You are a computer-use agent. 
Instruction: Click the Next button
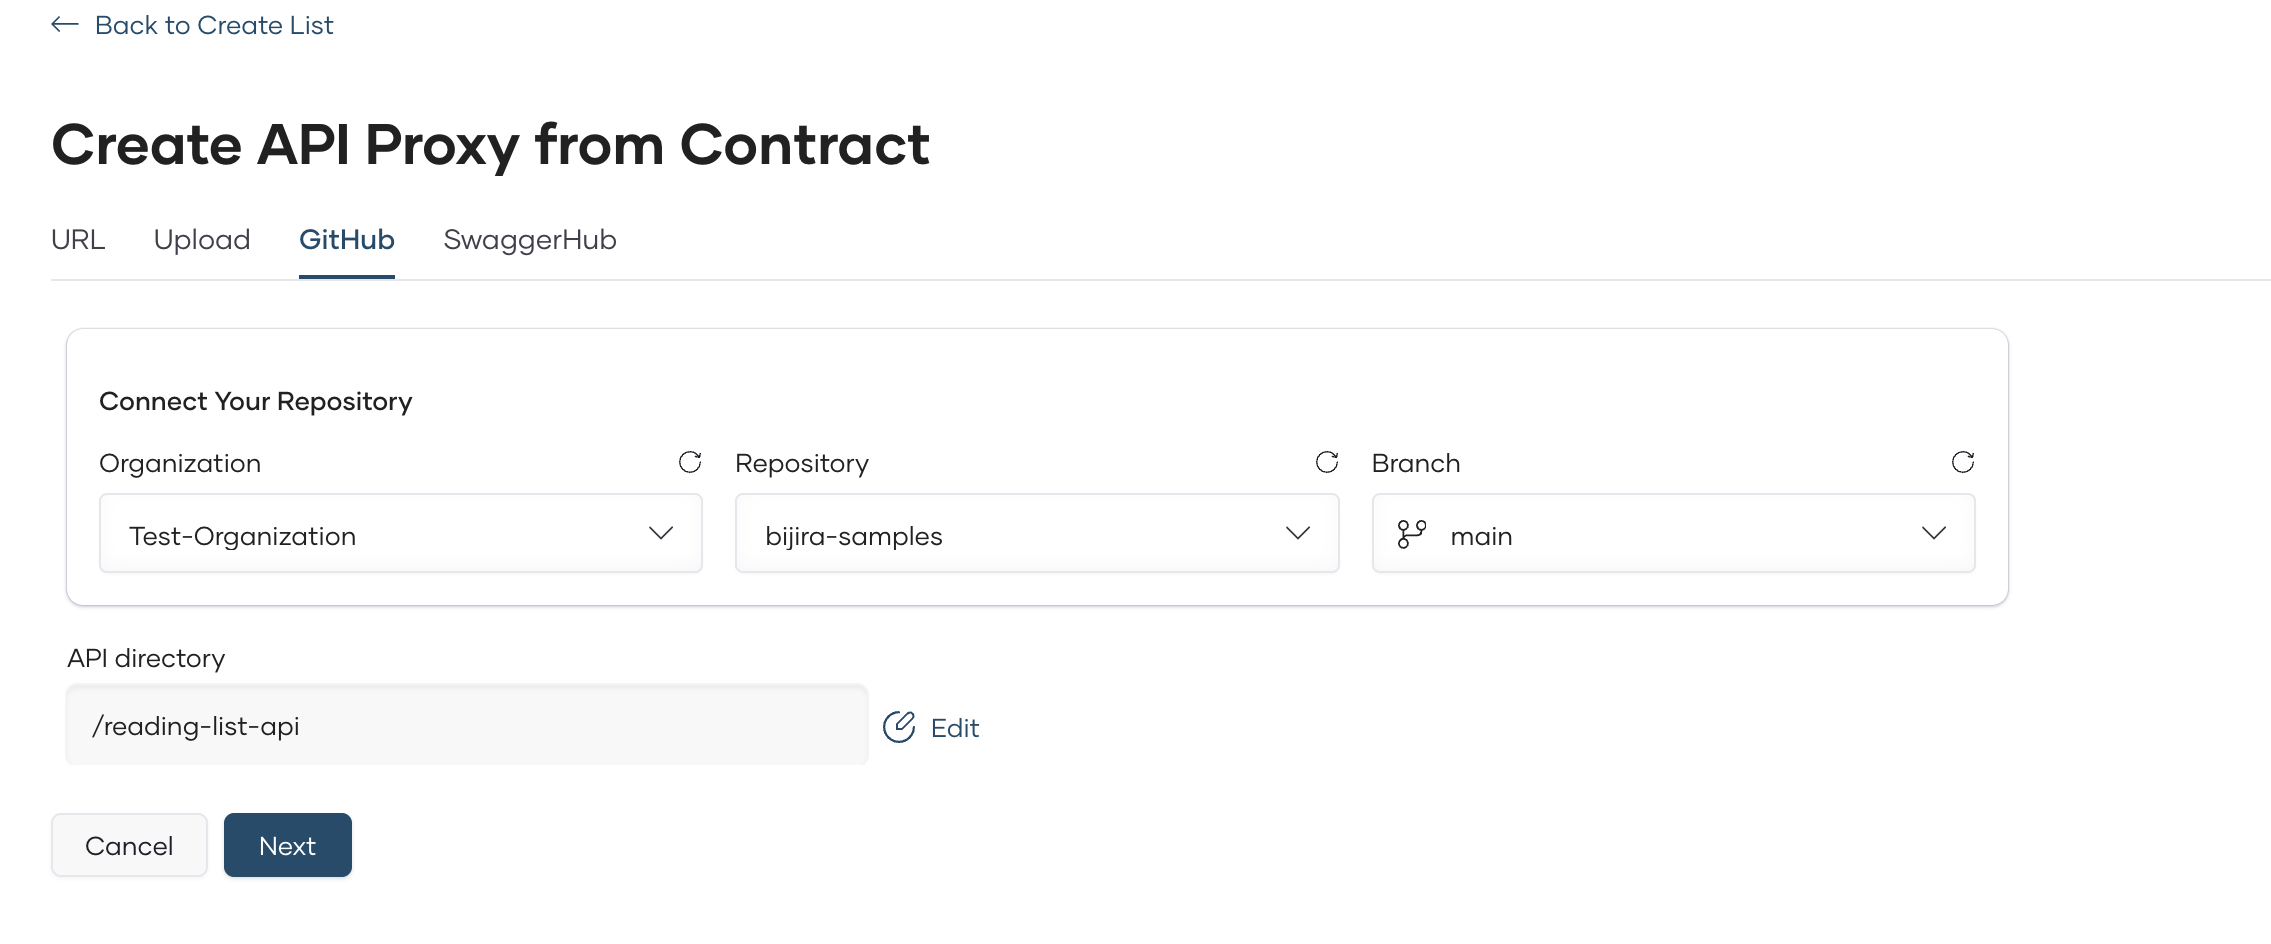pyautogui.click(x=287, y=844)
